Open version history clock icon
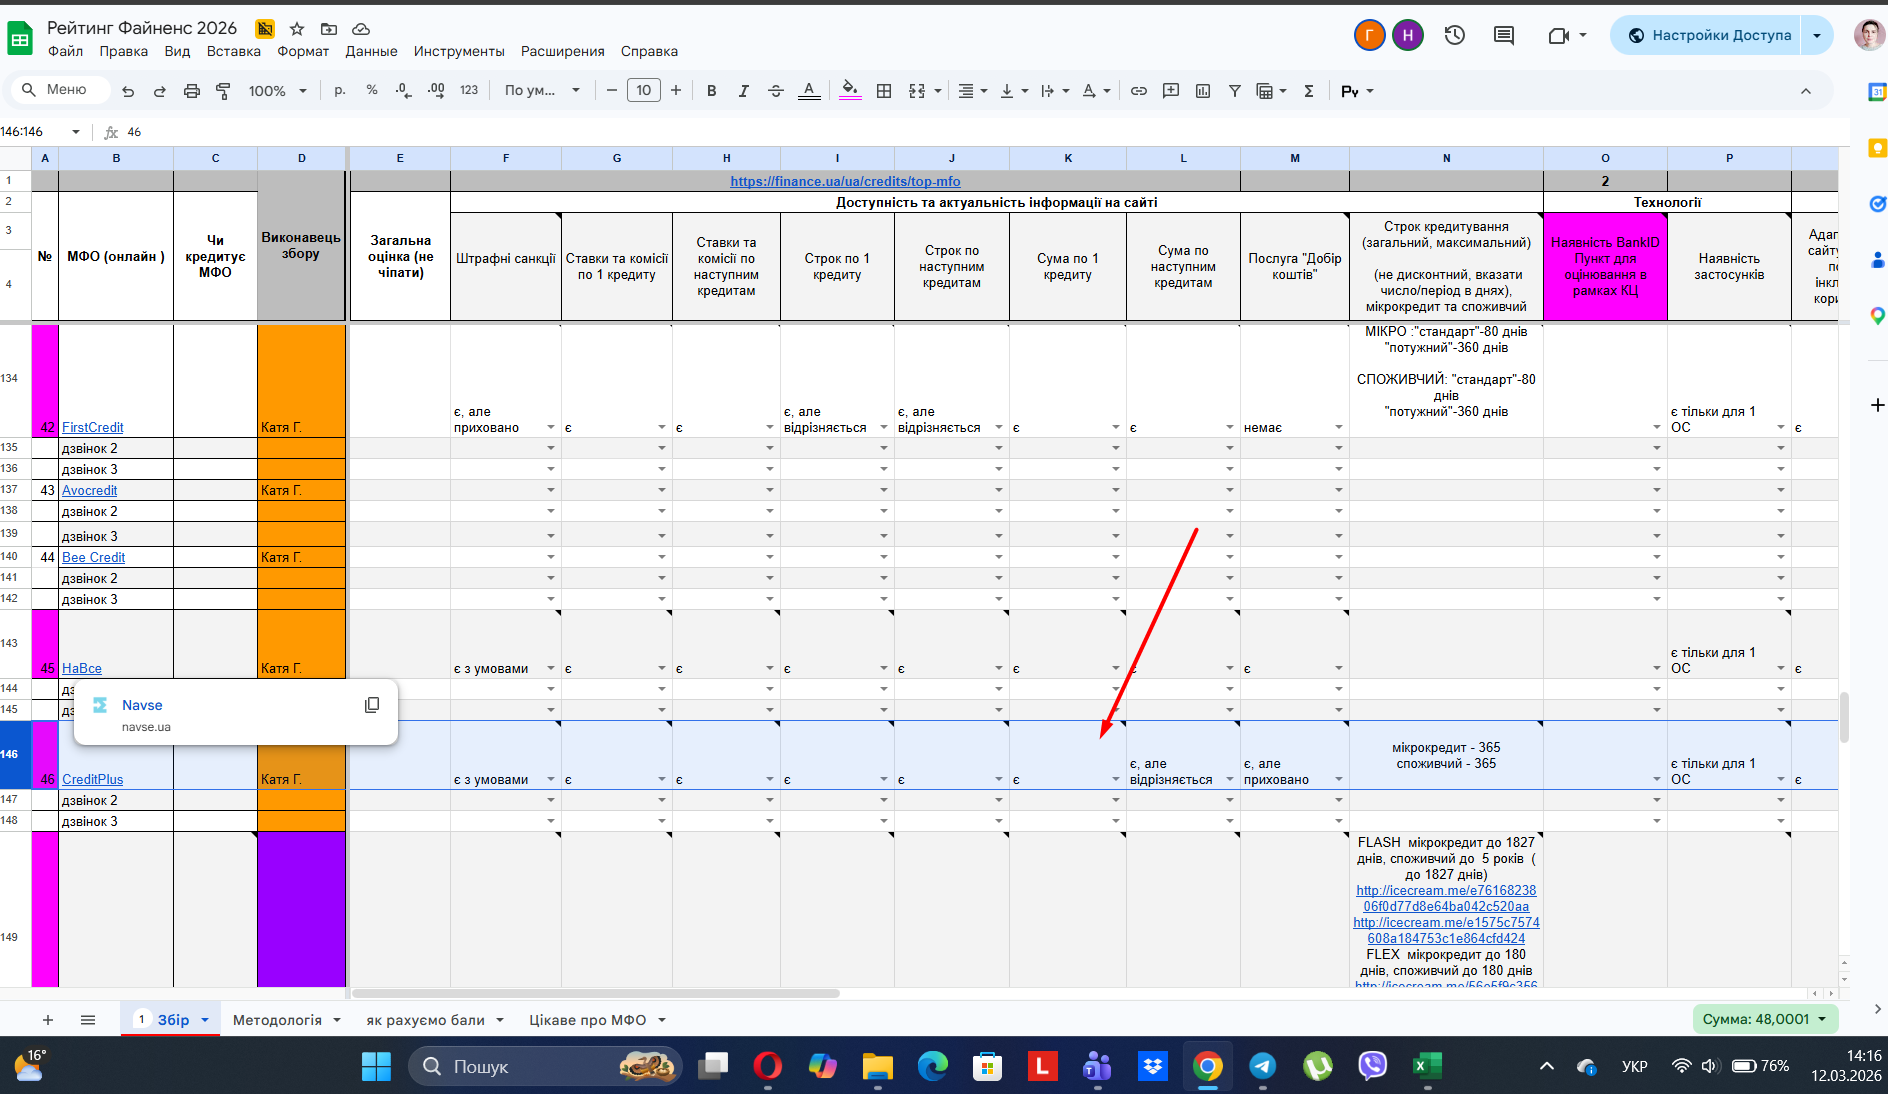The width and height of the screenshot is (1888, 1094). click(x=1454, y=35)
